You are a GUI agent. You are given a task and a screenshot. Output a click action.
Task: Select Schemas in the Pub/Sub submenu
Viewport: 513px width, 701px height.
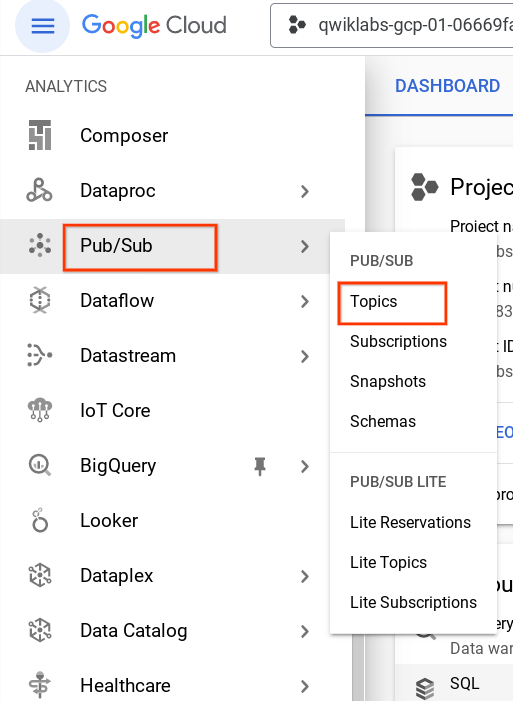pos(383,421)
